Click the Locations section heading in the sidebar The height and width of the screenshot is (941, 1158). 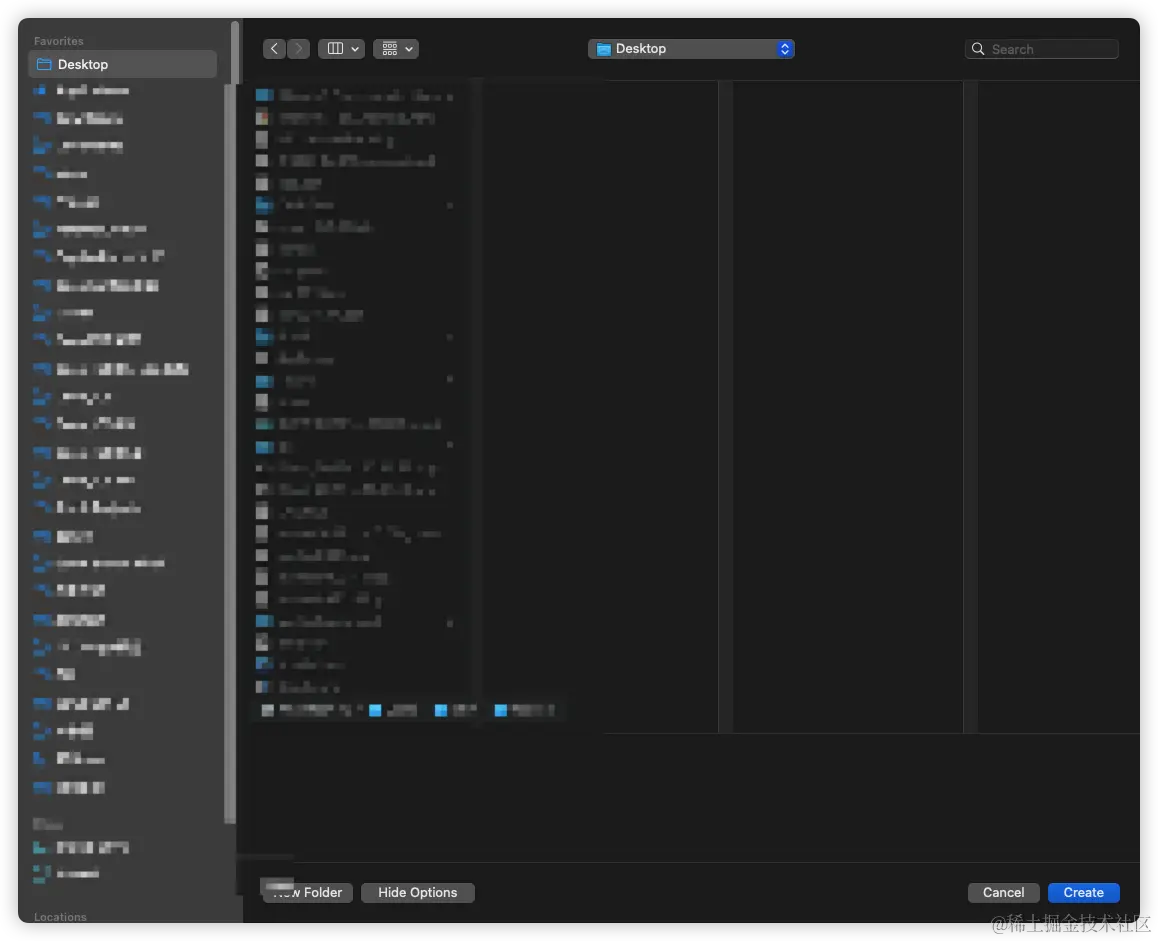click(59, 916)
